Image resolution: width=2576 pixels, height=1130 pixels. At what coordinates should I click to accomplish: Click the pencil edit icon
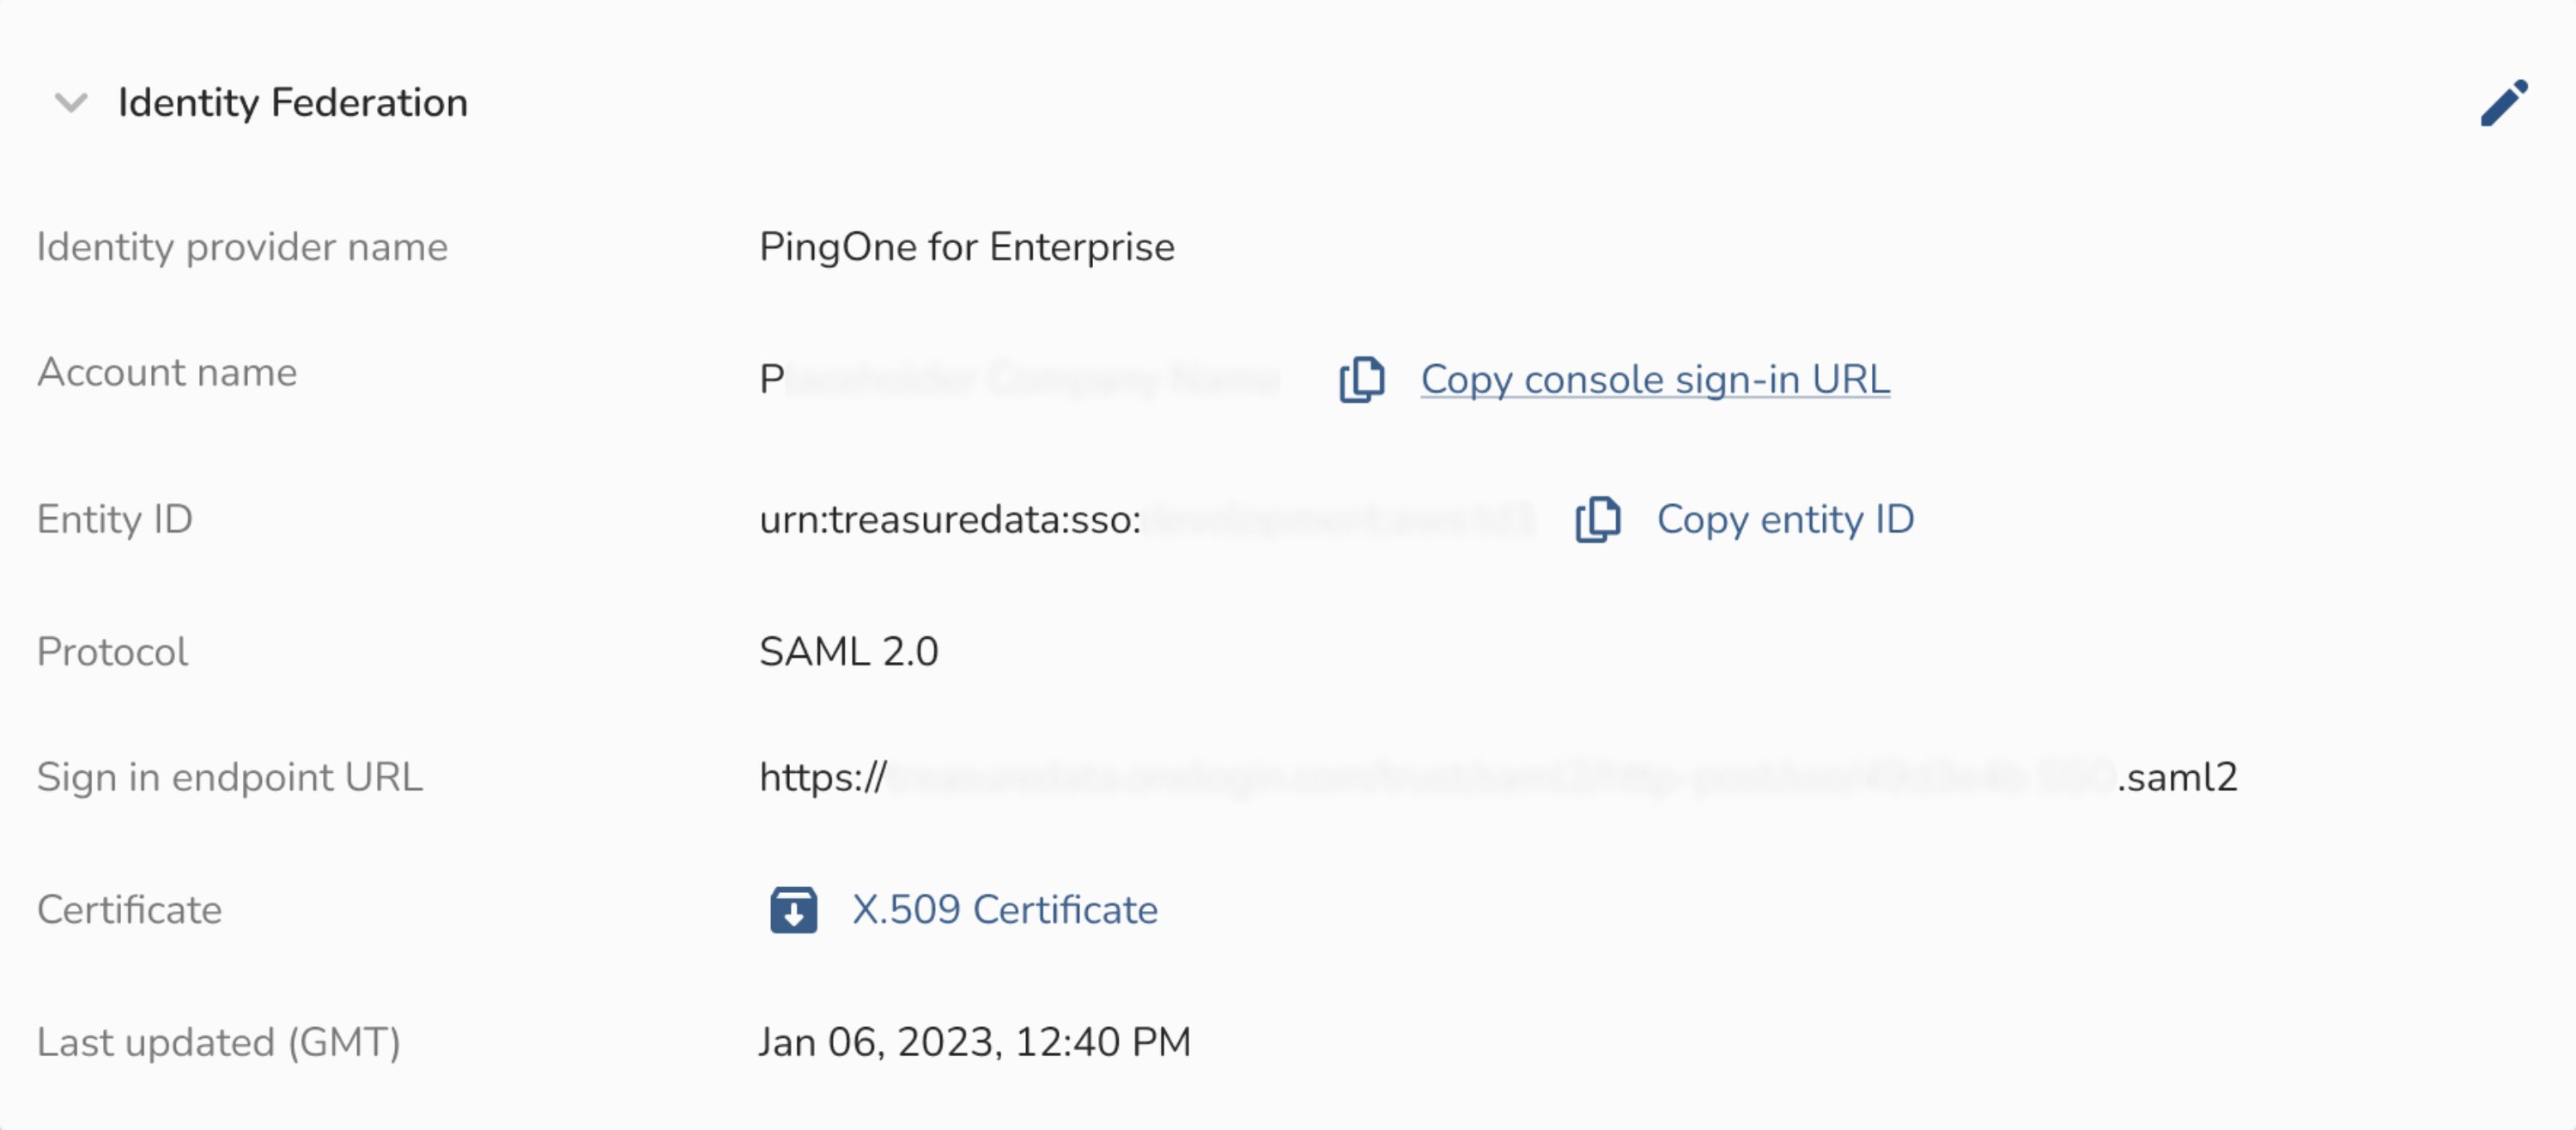[x=2503, y=103]
